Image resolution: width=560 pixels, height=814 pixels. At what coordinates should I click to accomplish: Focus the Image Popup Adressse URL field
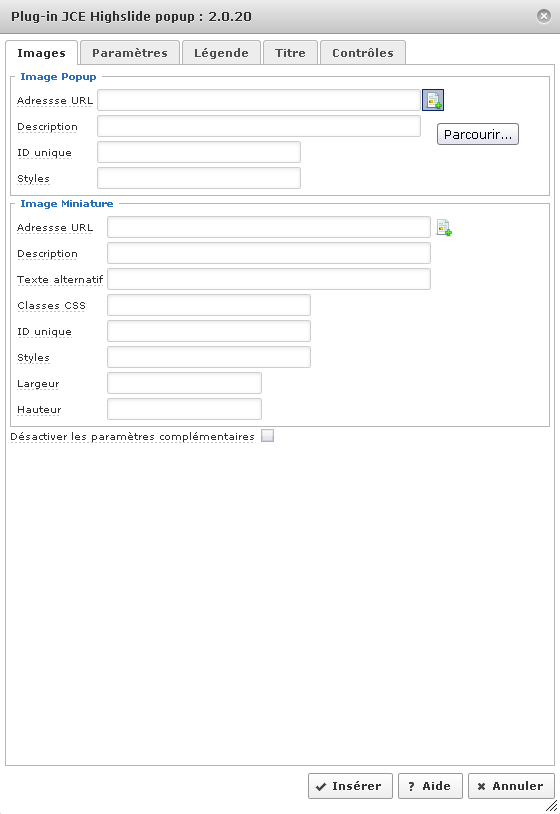point(259,100)
